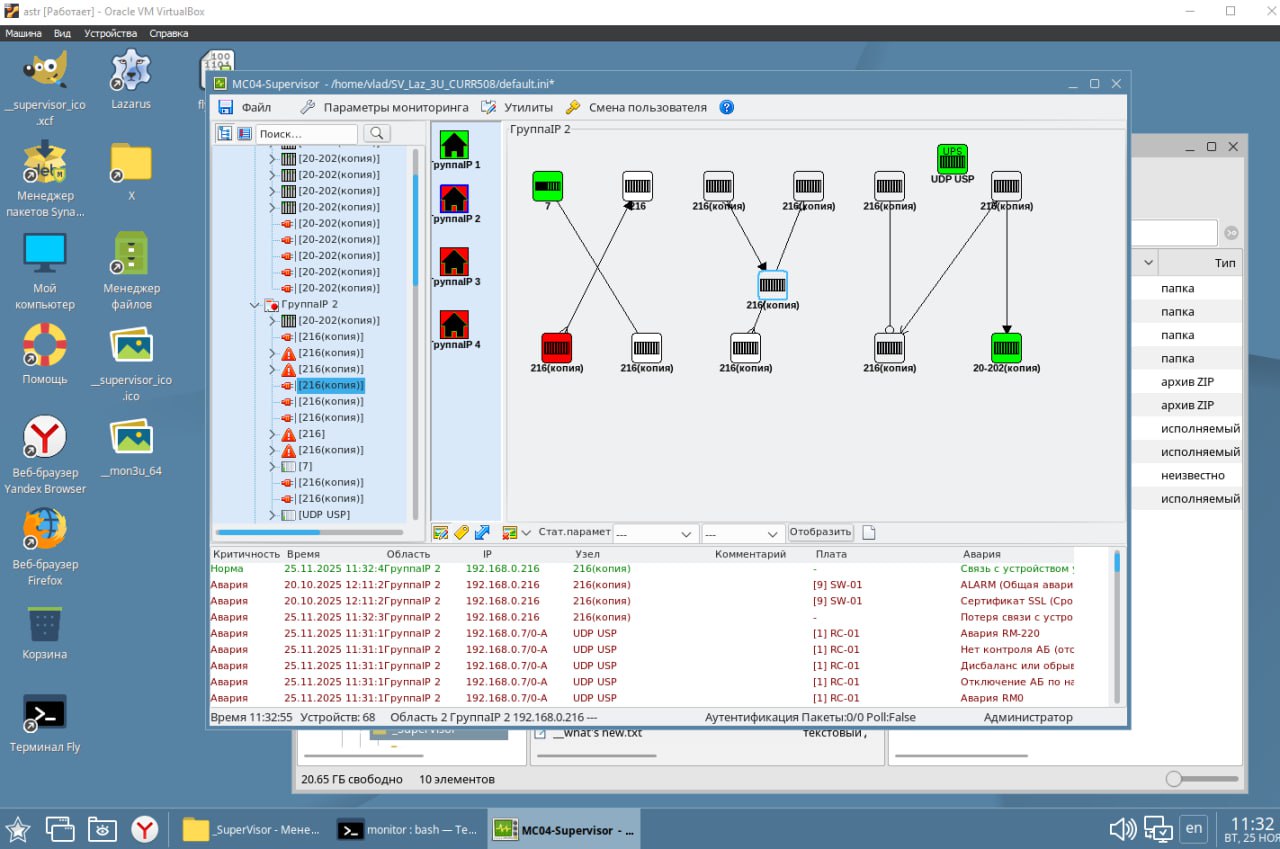Switch to monitor : bash terminal in taskbar
Screen dimensions: 1280x849
(x=408, y=829)
